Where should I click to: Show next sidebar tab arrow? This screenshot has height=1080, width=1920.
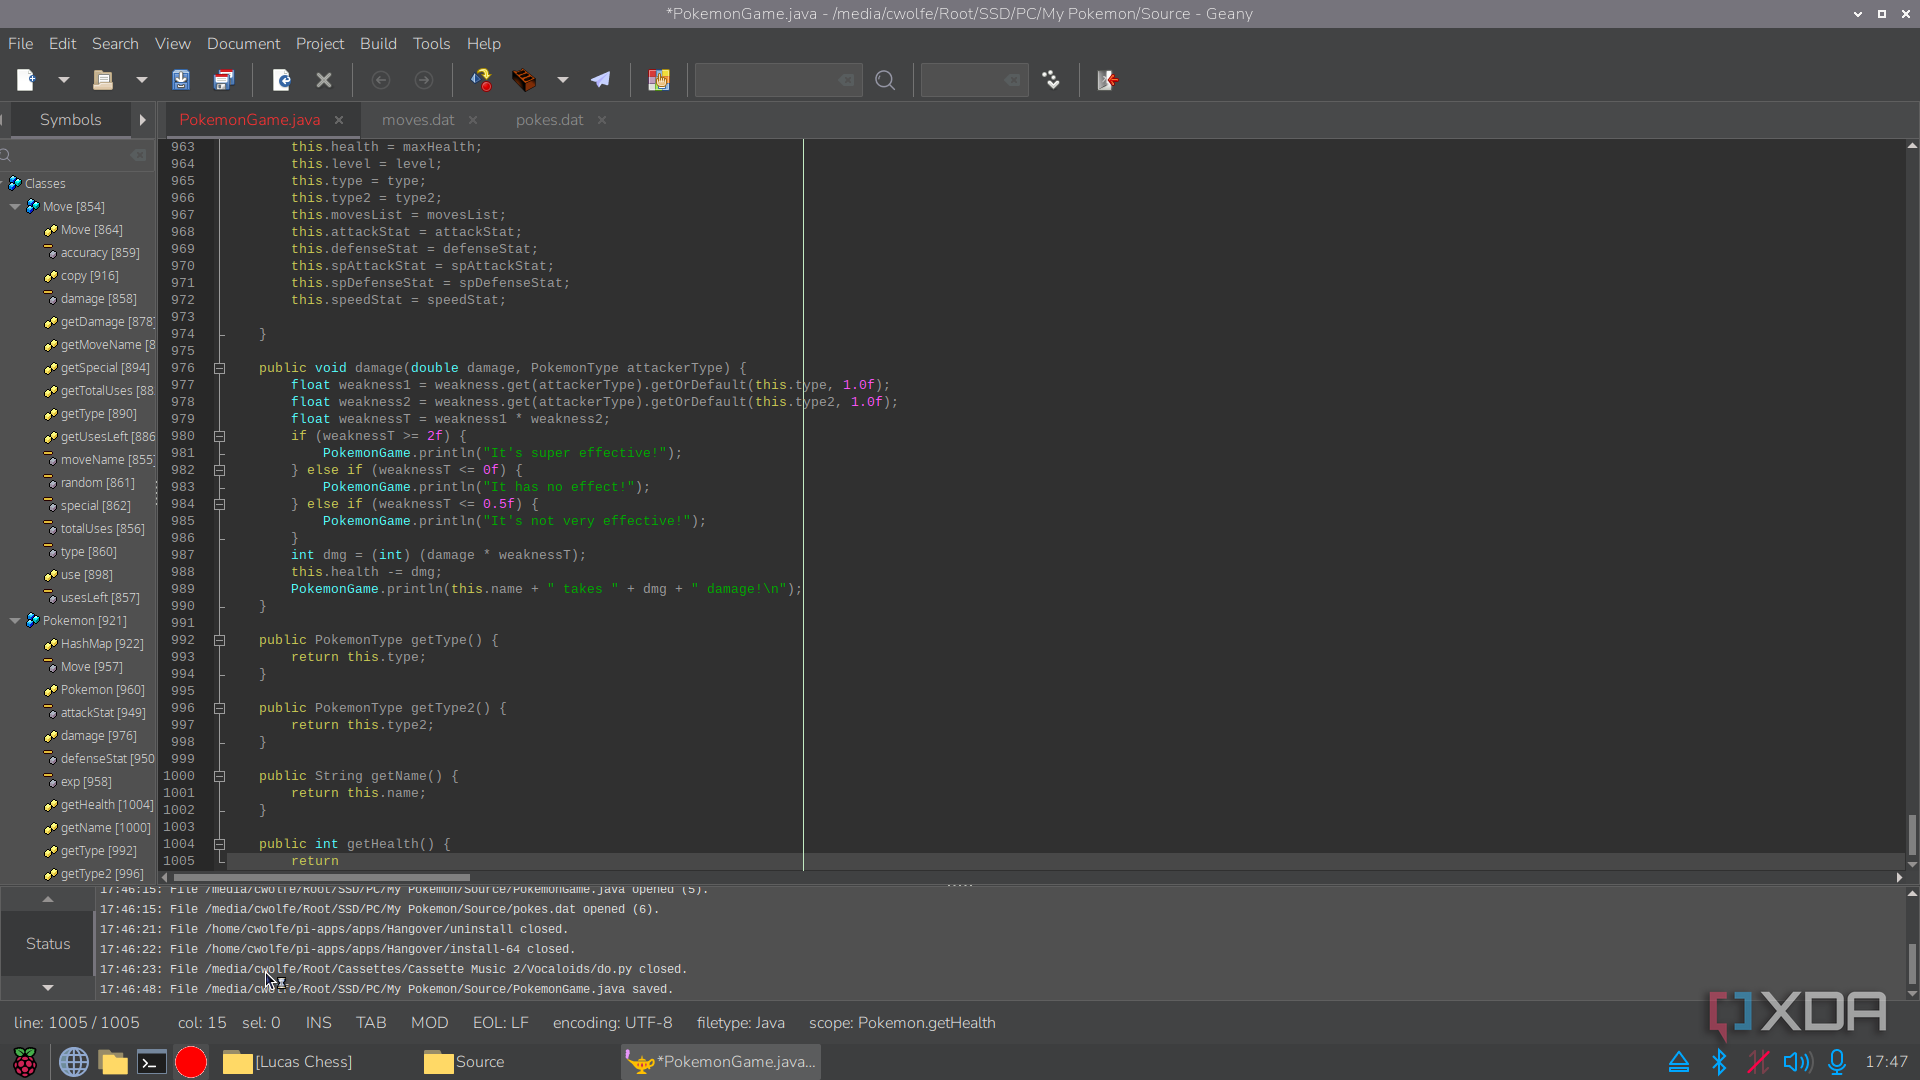(x=143, y=120)
